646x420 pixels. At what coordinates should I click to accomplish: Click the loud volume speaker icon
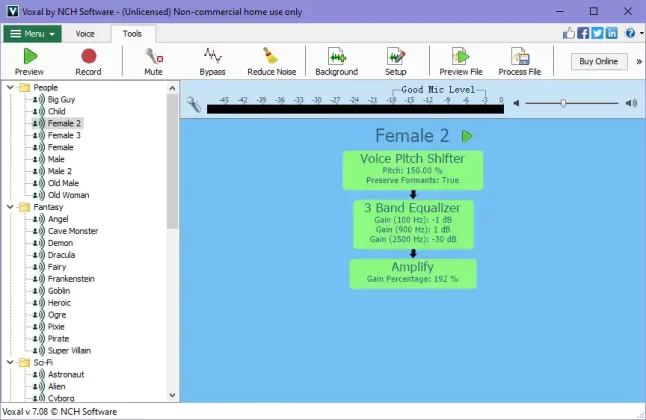631,103
